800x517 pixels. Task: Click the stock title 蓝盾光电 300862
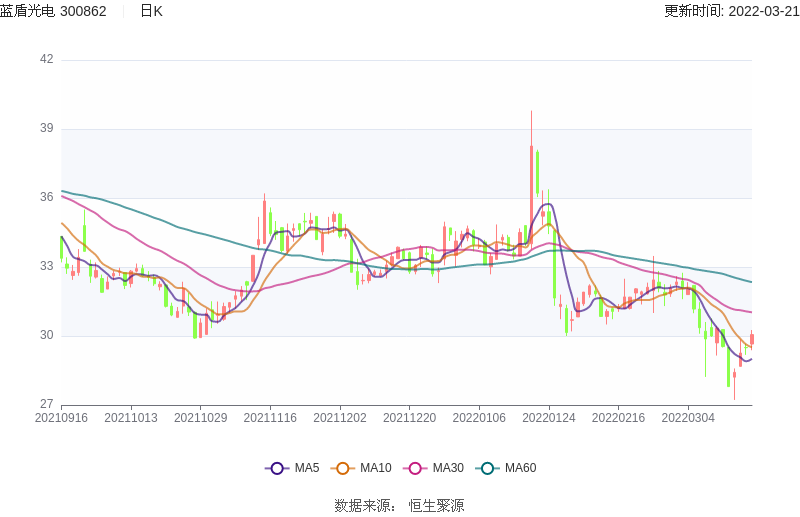pyautogui.click(x=54, y=11)
